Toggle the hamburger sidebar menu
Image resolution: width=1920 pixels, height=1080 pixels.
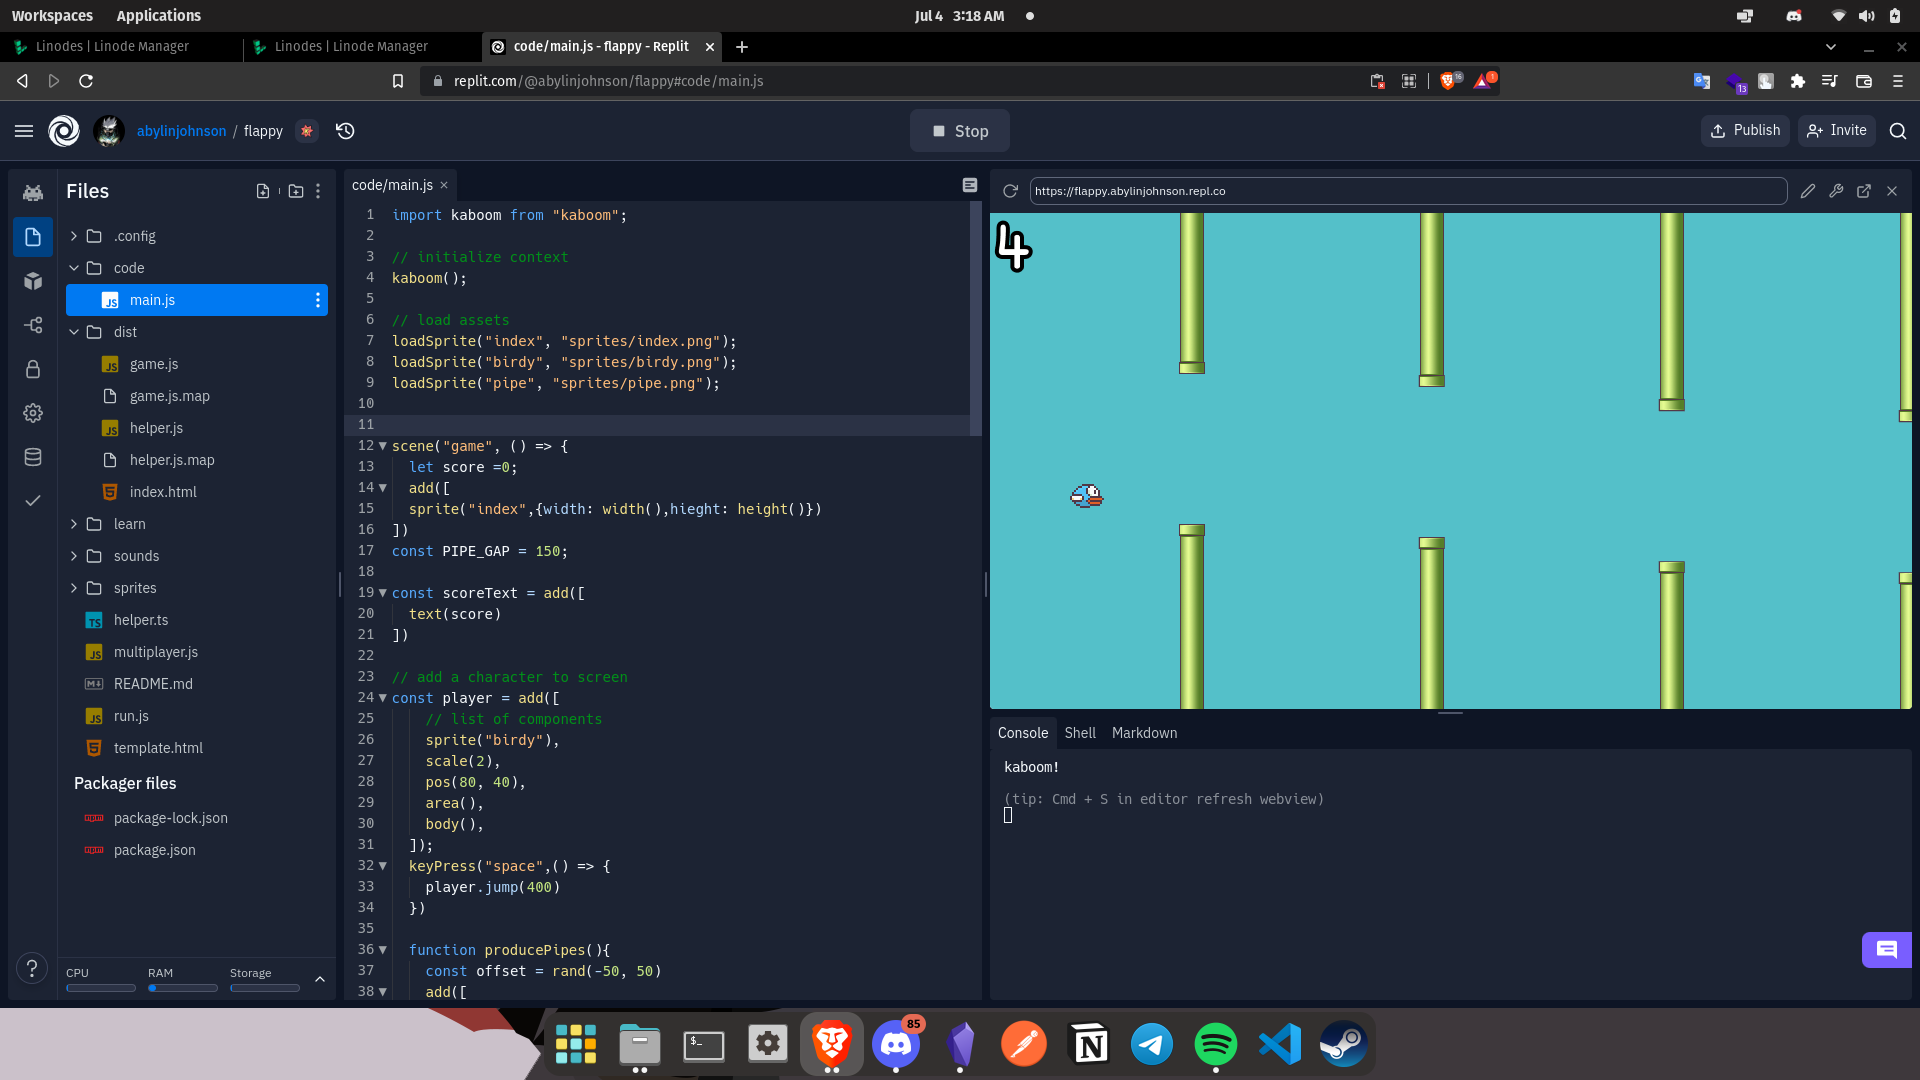[24, 131]
